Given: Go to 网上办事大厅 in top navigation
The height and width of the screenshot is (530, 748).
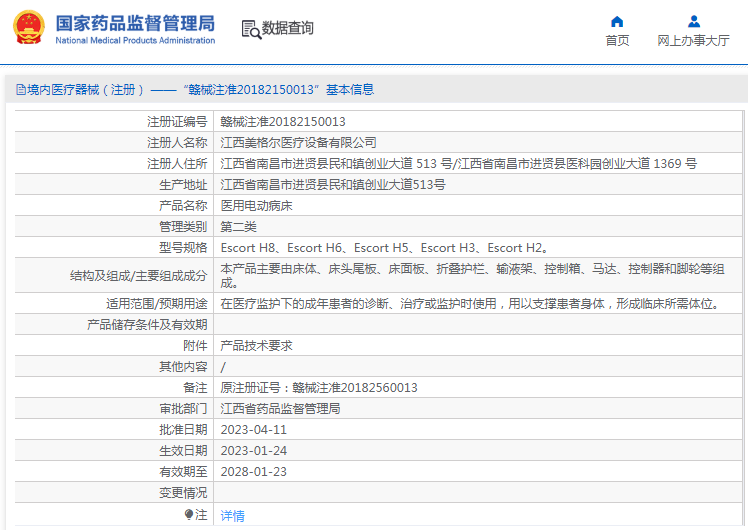Looking at the screenshot, I should [x=693, y=41].
